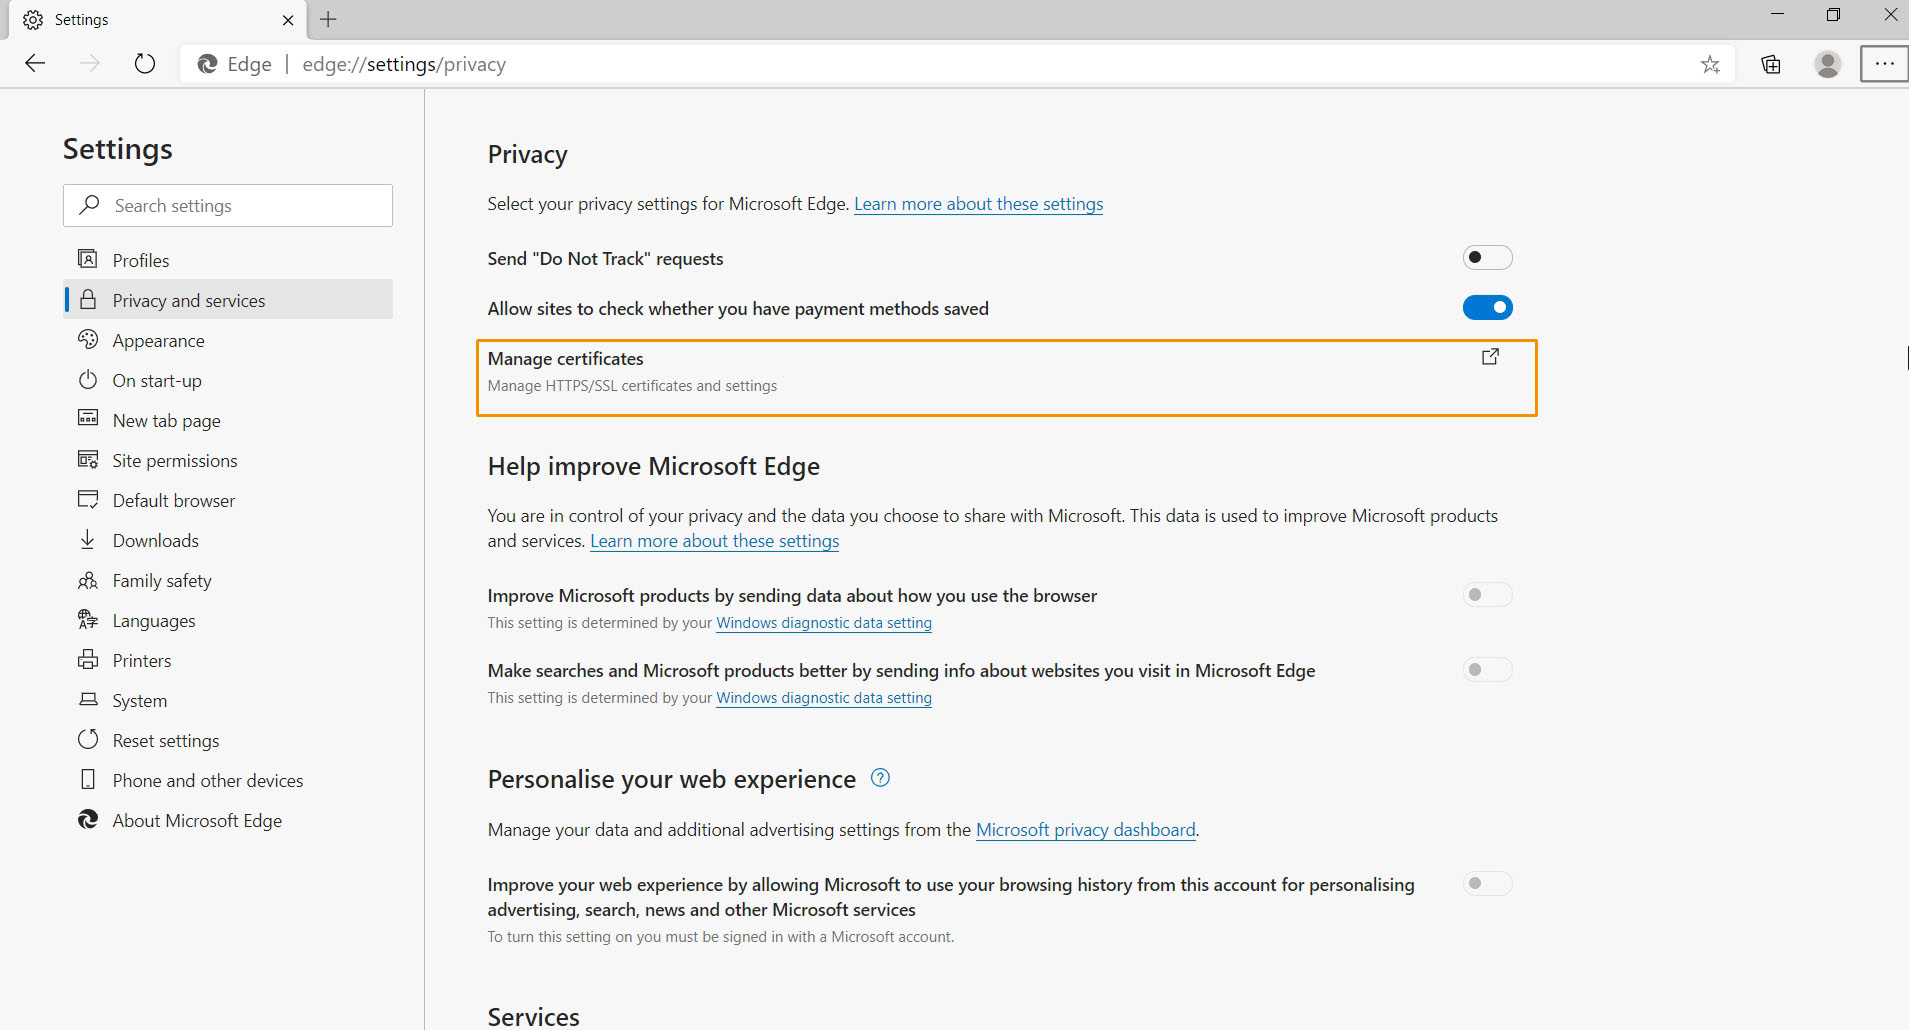Toggle the browsing history personalisation switch
Image resolution: width=1909 pixels, height=1030 pixels.
coord(1487,884)
